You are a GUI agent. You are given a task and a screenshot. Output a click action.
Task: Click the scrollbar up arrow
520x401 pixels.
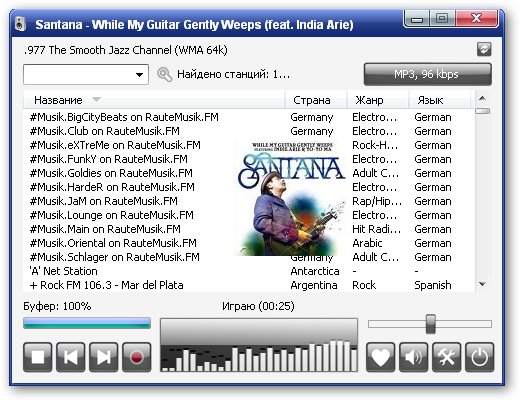coord(482,98)
